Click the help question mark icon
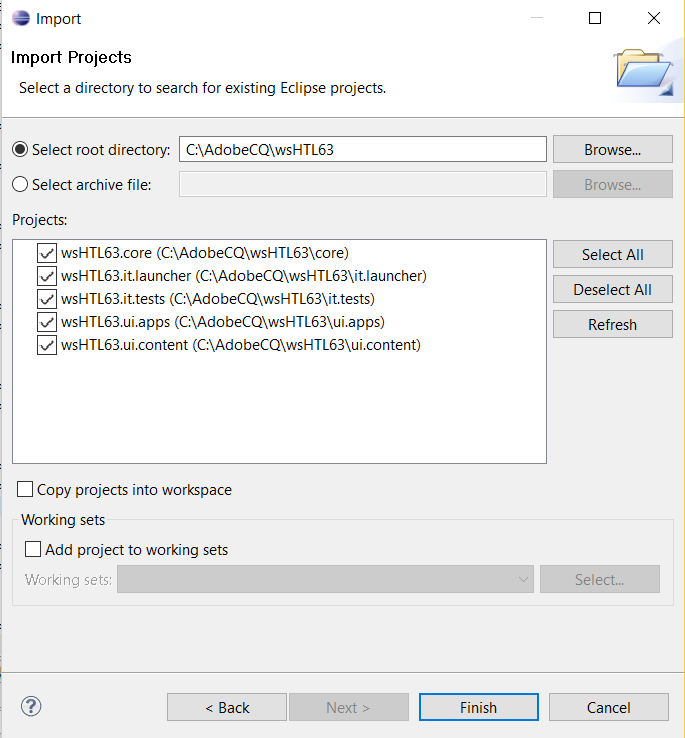The width and height of the screenshot is (685, 738). (x=31, y=706)
